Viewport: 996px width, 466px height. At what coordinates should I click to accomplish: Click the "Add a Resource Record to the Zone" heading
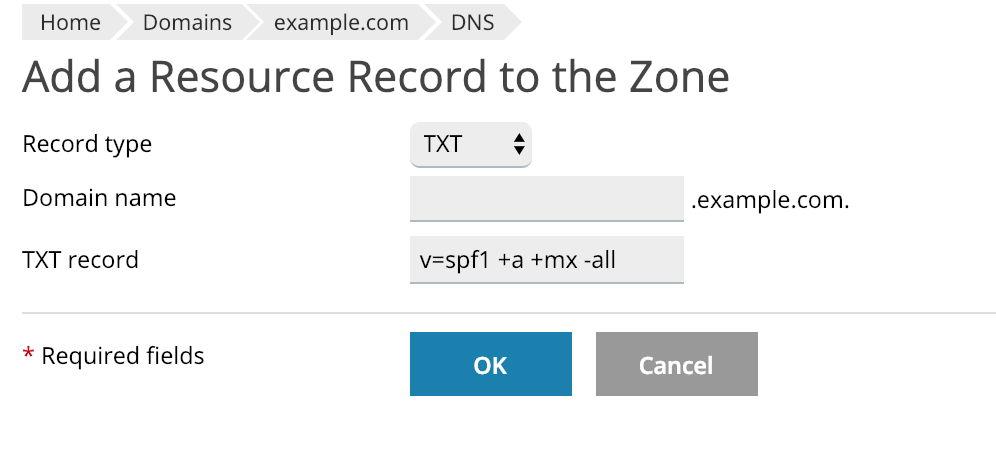[375, 77]
